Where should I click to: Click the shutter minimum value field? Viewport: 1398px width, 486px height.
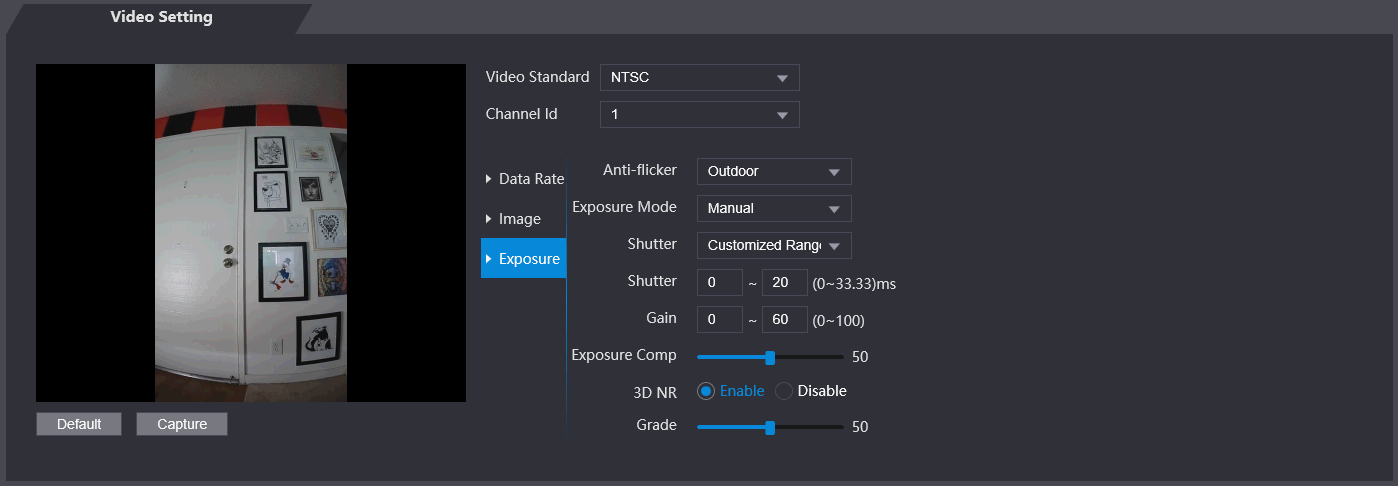coord(720,283)
